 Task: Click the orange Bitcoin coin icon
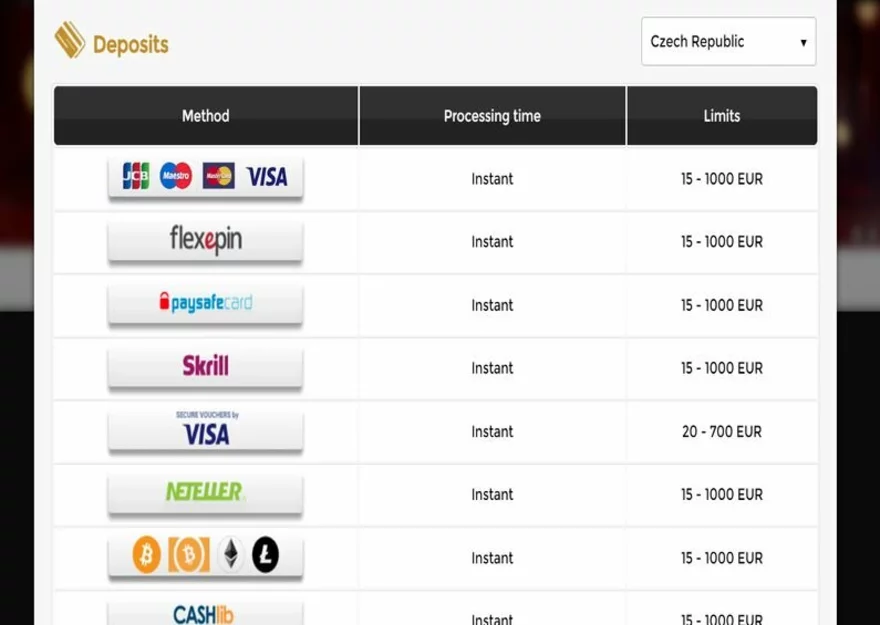[x=147, y=555]
